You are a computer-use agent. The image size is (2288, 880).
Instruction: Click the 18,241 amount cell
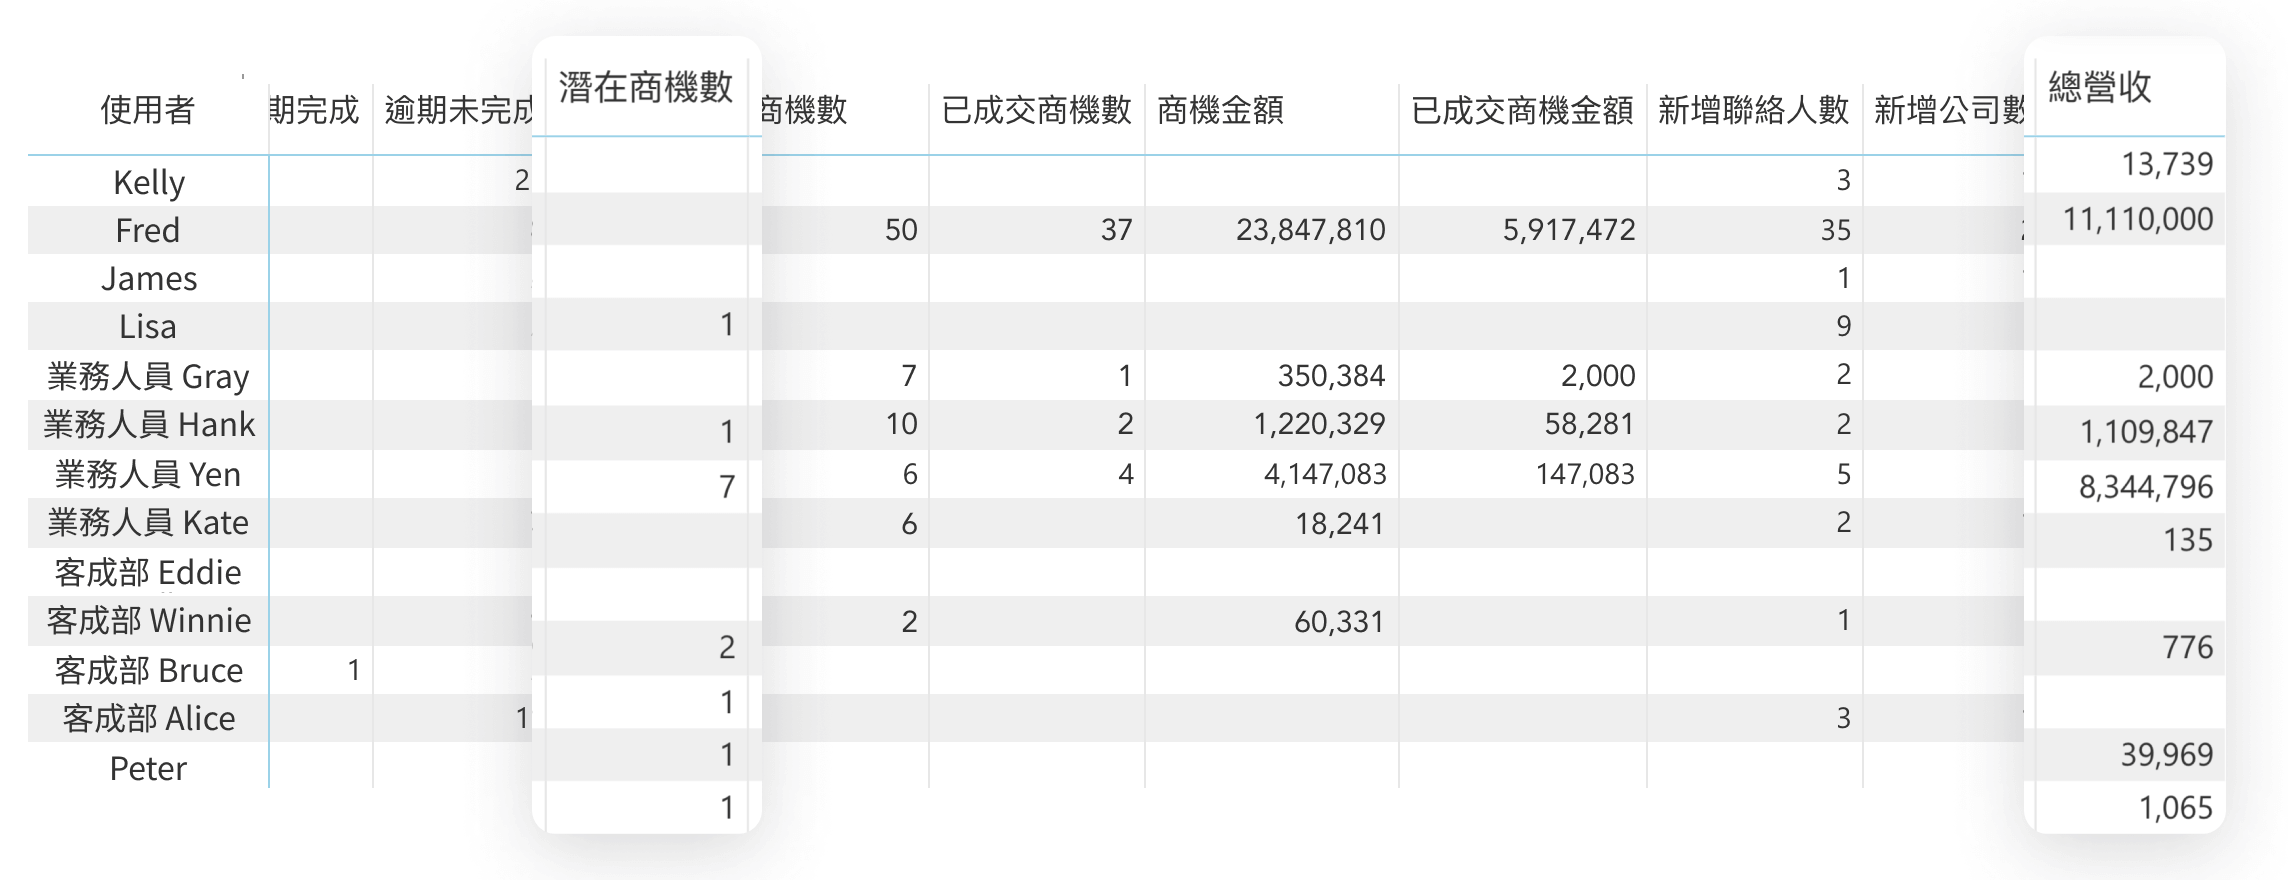[1340, 523]
